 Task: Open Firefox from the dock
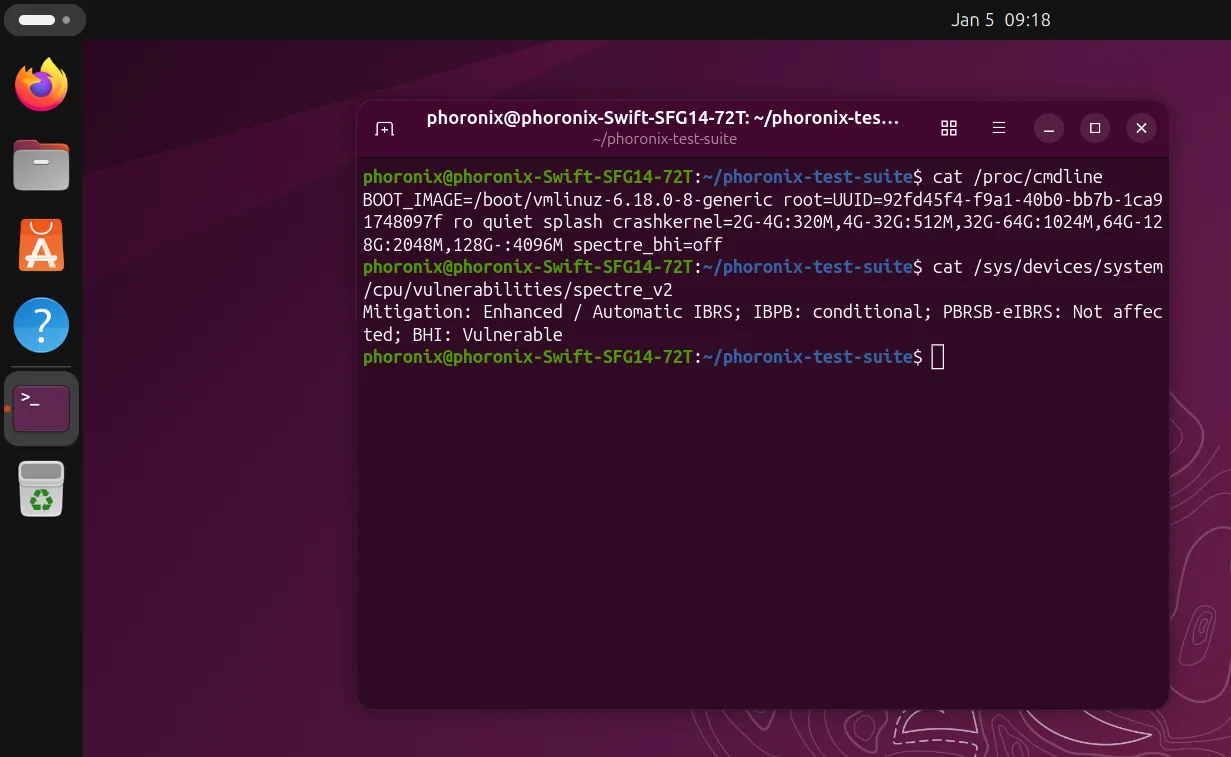click(41, 85)
